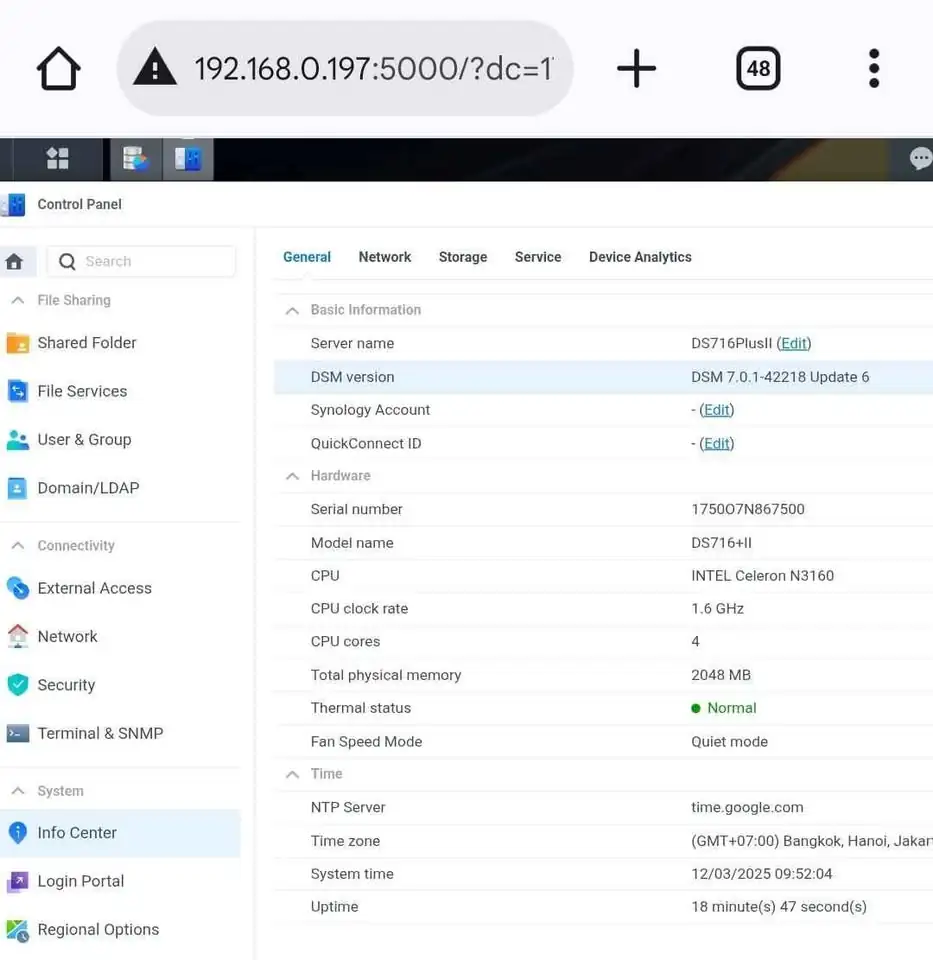Click NTP server time.google.com

click(747, 808)
